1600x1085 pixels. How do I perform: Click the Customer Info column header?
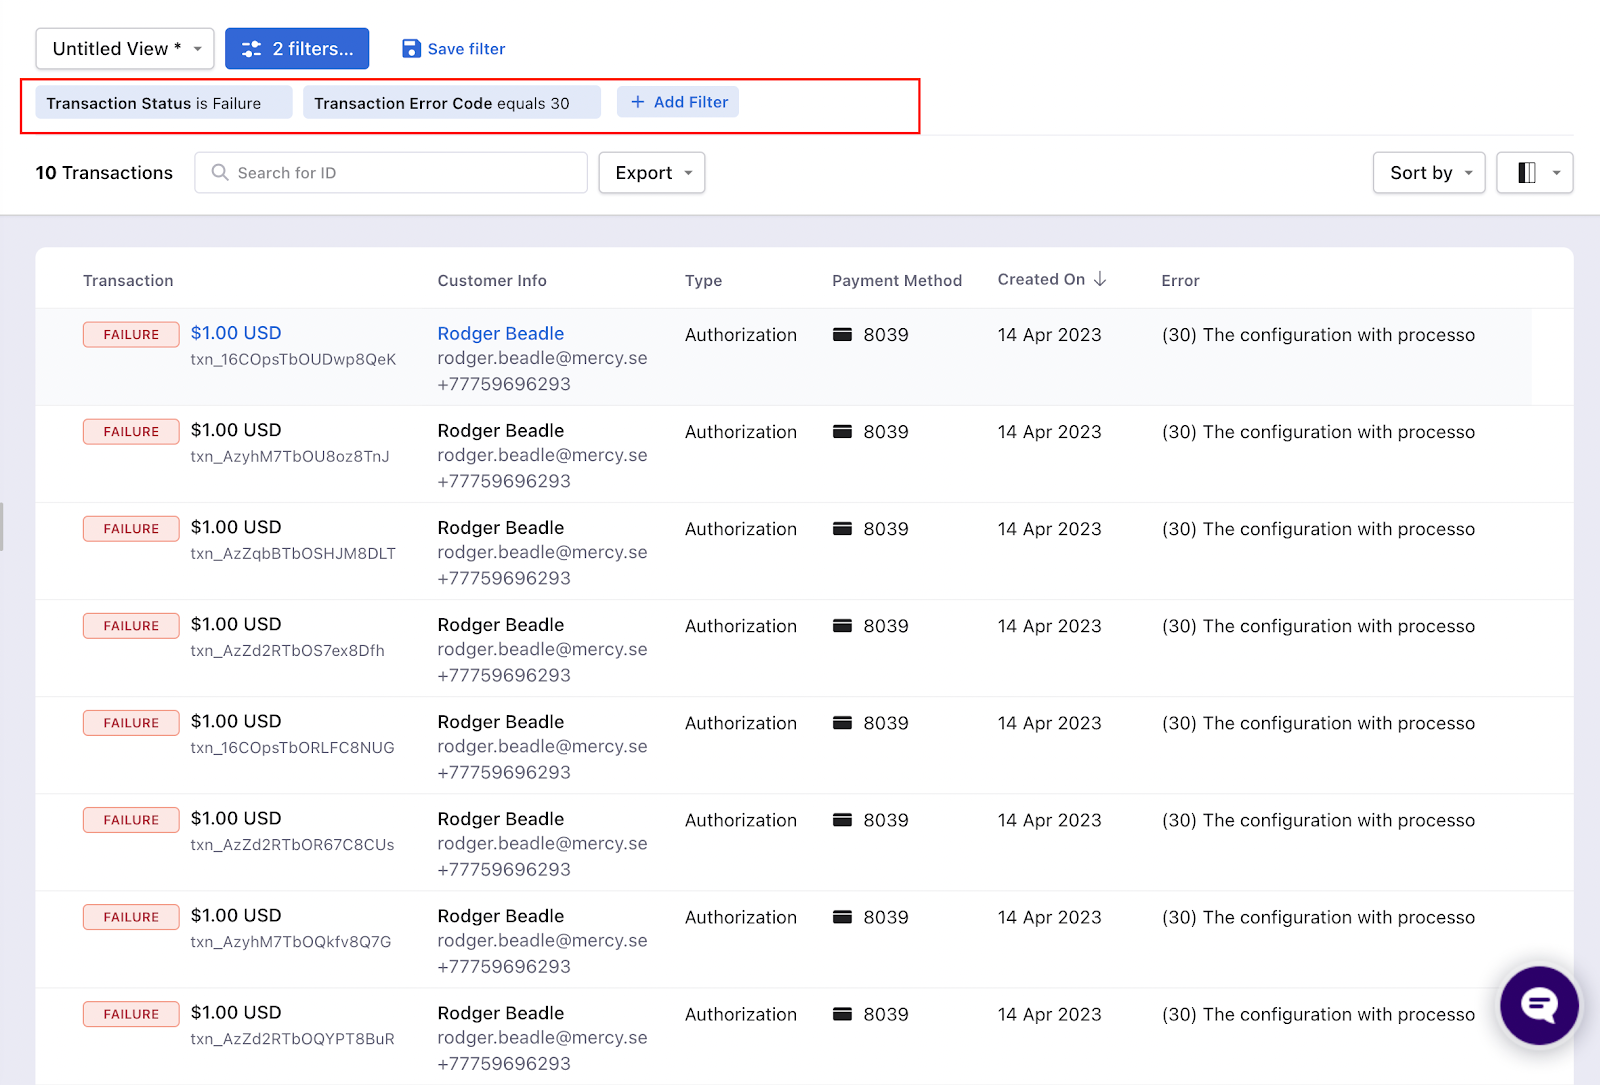492,281
